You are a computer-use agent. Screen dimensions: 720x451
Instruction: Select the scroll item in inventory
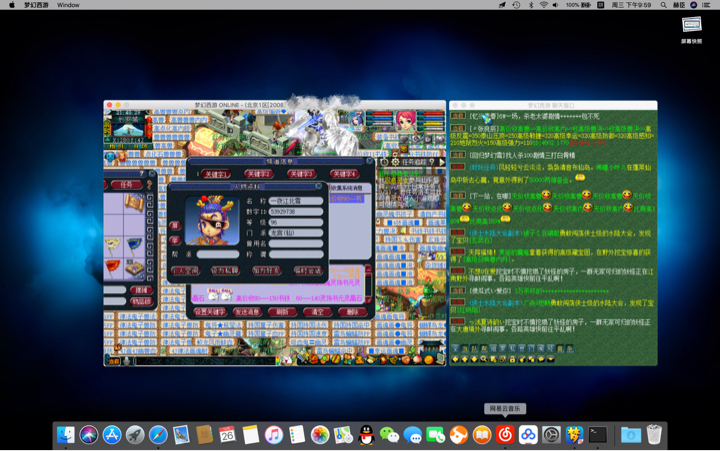pyautogui.click(x=134, y=203)
